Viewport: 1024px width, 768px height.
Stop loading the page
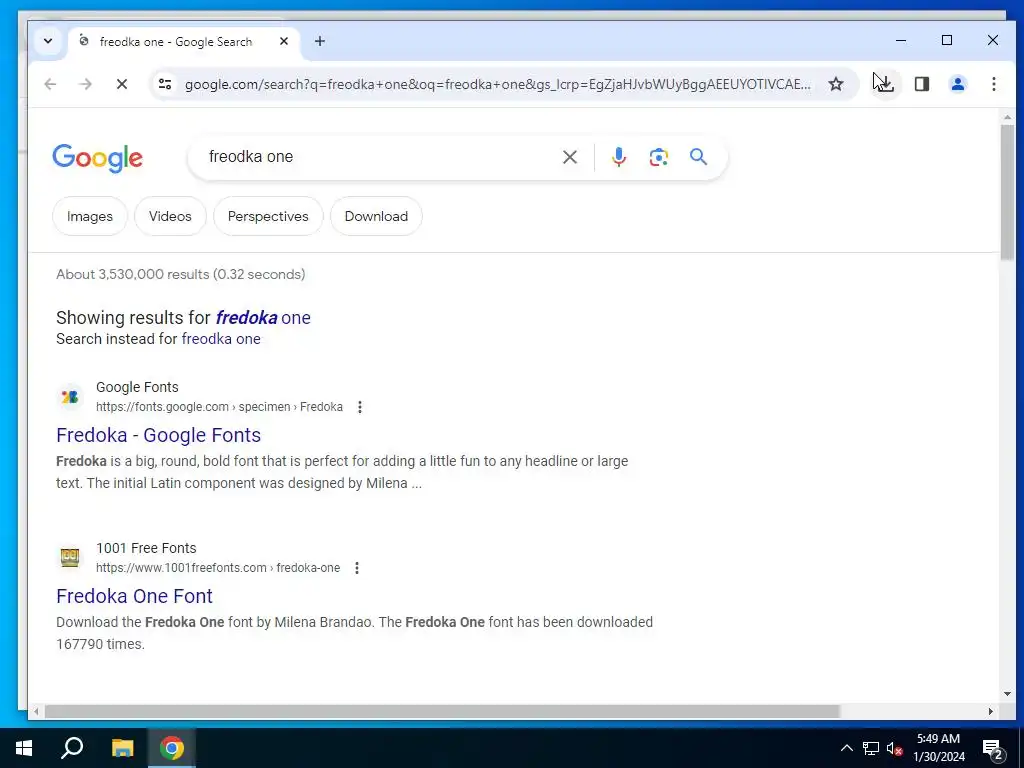tap(122, 84)
